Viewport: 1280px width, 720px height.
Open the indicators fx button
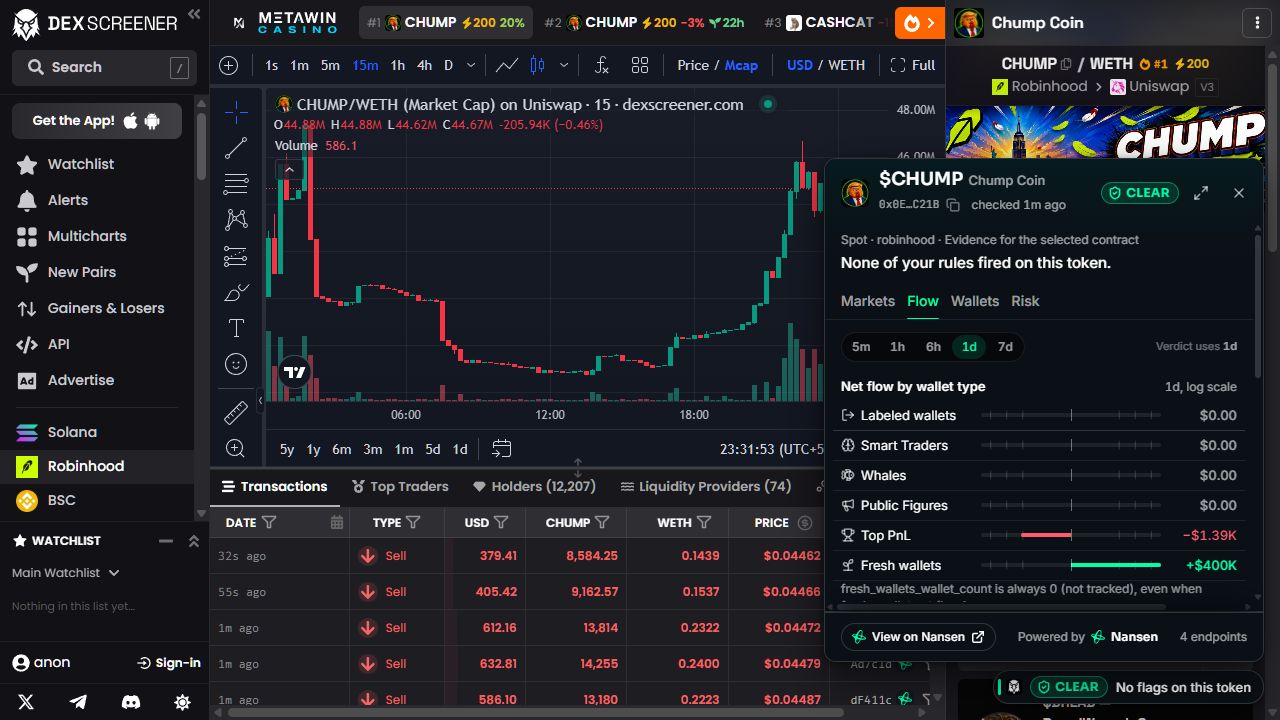coord(601,65)
